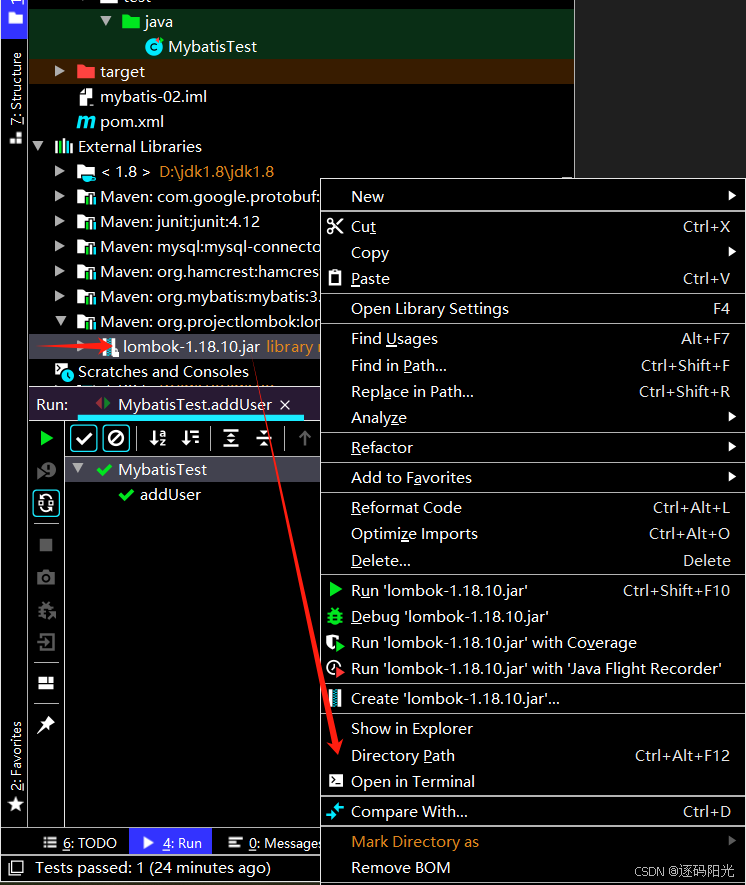Click Collapse All tests icon
This screenshot has width=746, height=885.
(264, 438)
